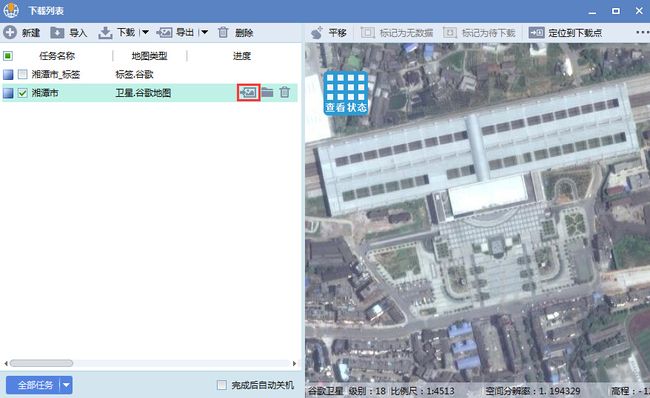Open the 下载 dropdown arrow
The width and height of the screenshot is (650, 398).
point(145,32)
